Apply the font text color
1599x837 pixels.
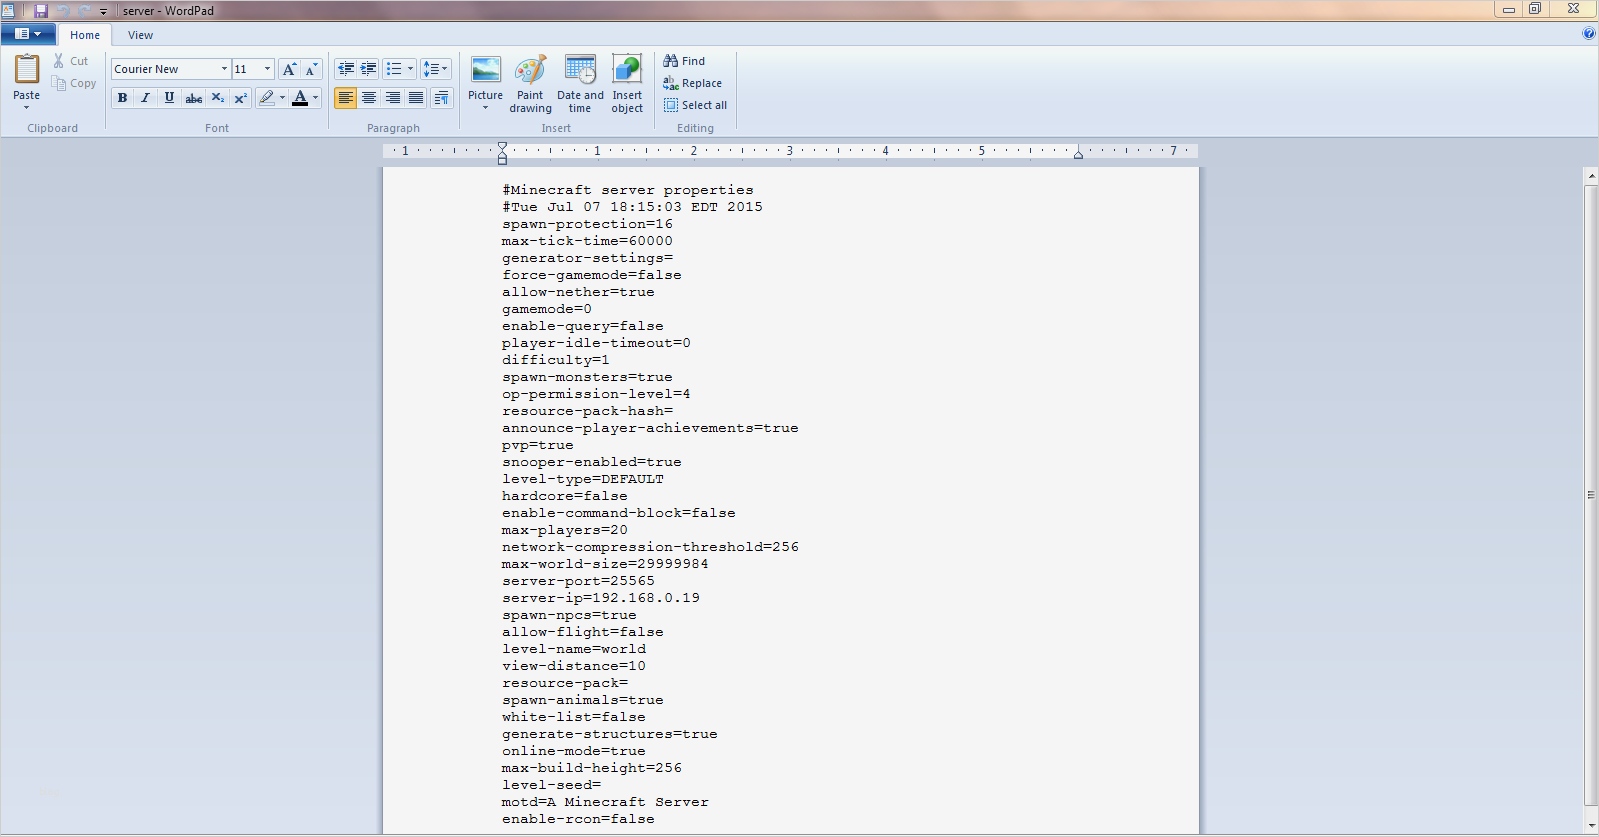click(x=300, y=98)
